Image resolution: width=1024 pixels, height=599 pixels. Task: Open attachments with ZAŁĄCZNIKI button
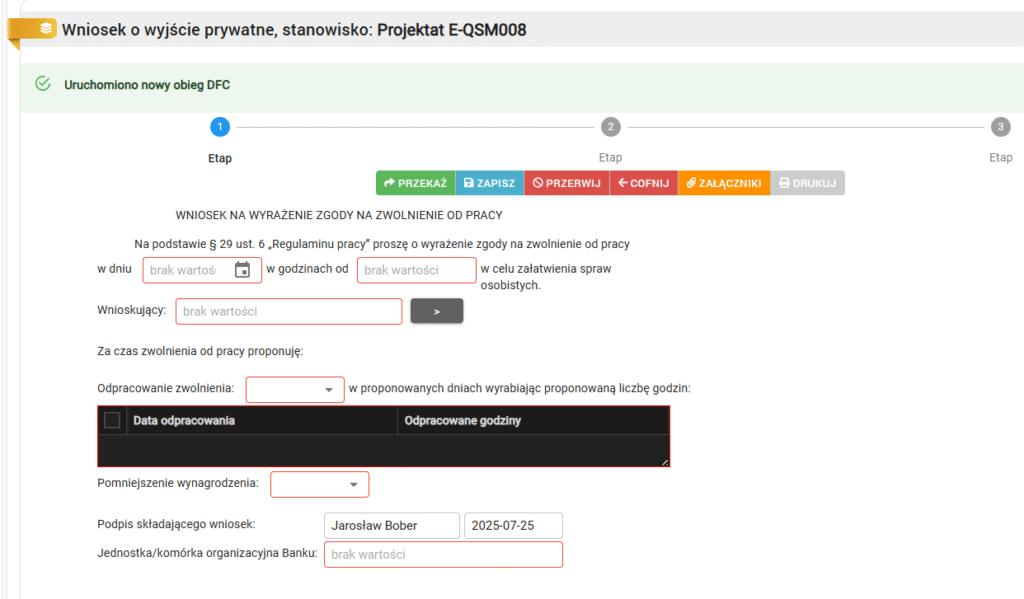723,183
